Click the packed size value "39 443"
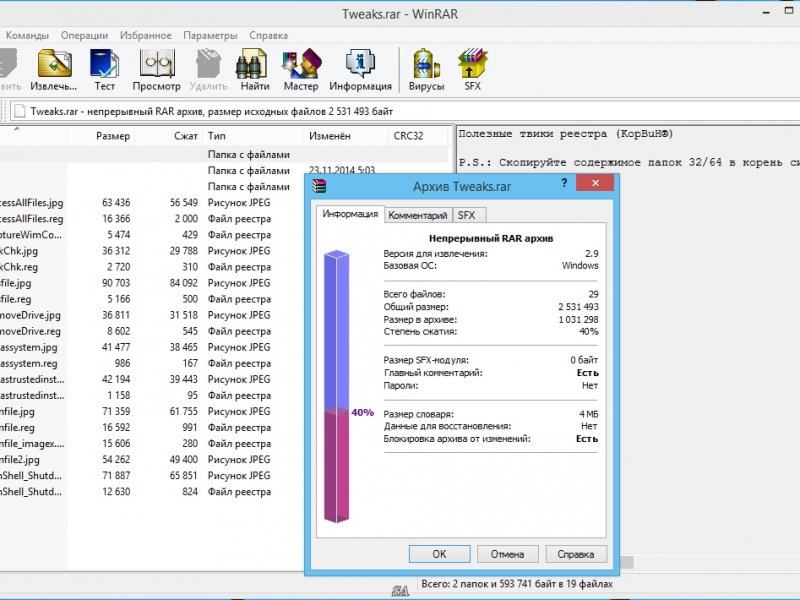 point(184,379)
